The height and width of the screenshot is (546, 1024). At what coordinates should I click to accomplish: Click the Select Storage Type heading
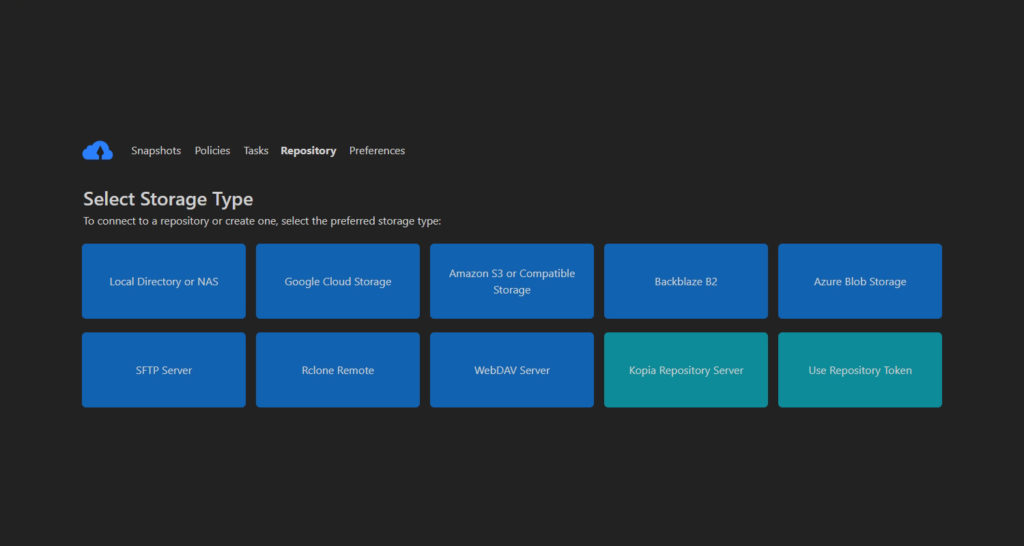pos(168,199)
